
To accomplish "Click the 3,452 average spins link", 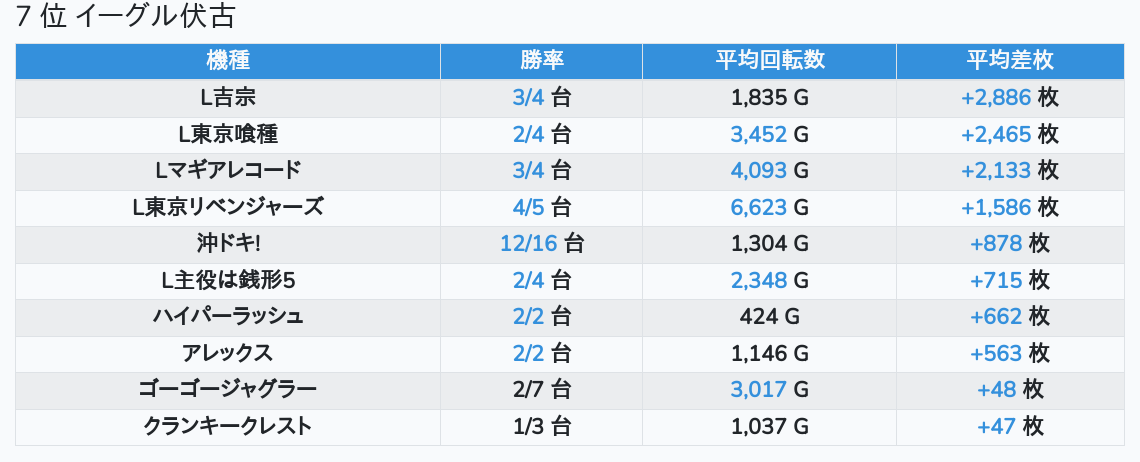I will (759, 134).
